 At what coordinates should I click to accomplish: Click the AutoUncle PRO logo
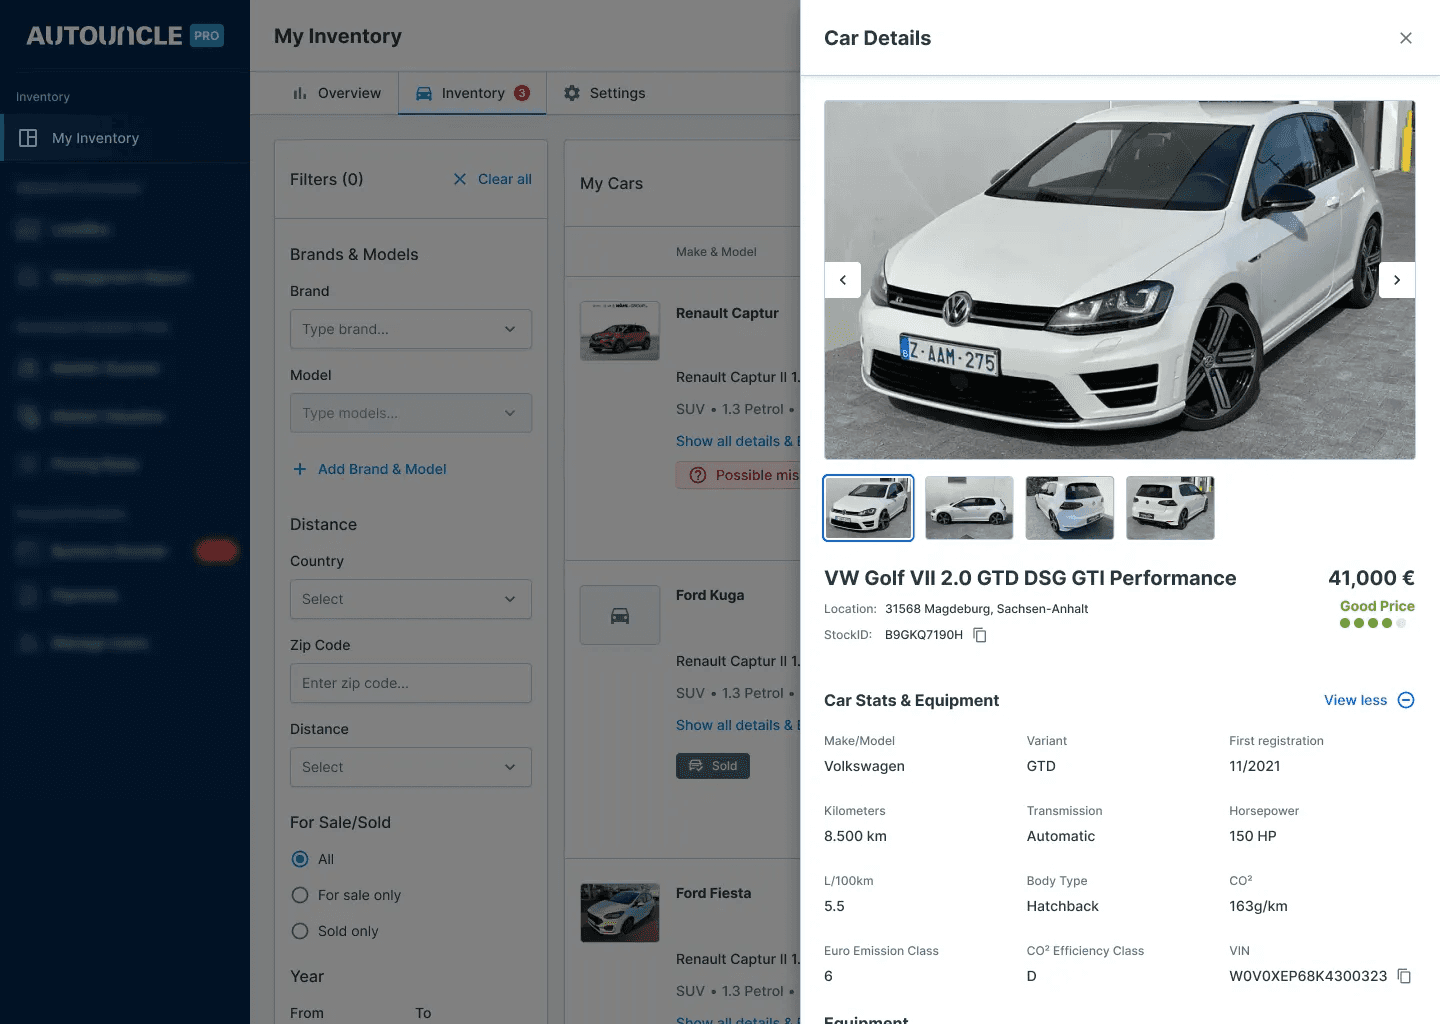tap(125, 36)
